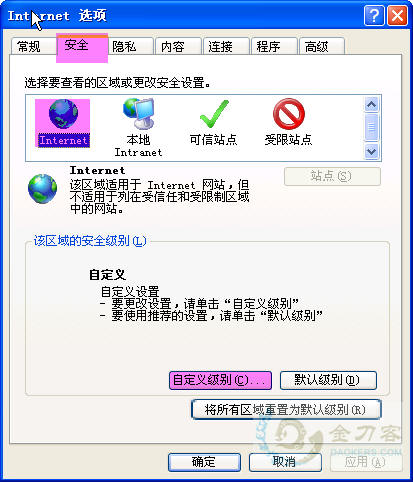Confirm with the 确定 button
This screenshot has width=413, height=482.
click(x=204, y=462)
